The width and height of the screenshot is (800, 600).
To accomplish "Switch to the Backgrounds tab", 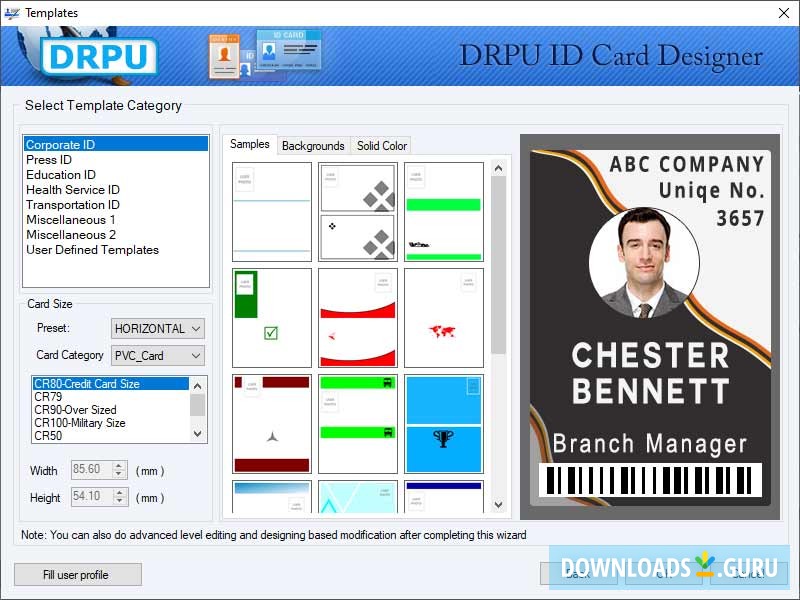I will 313,146.
